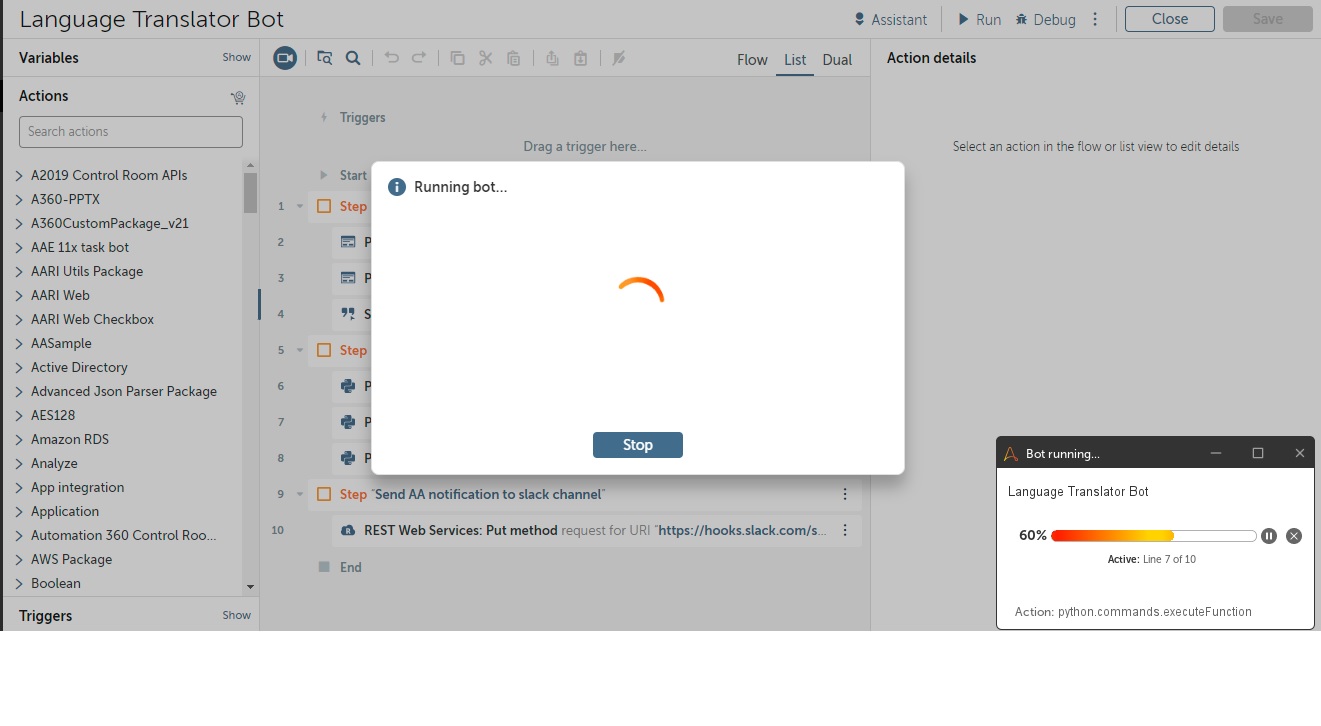1321x726 pixels.
Task: Click the Triggers lightning bolt icon
Action: tap(323, 117)
